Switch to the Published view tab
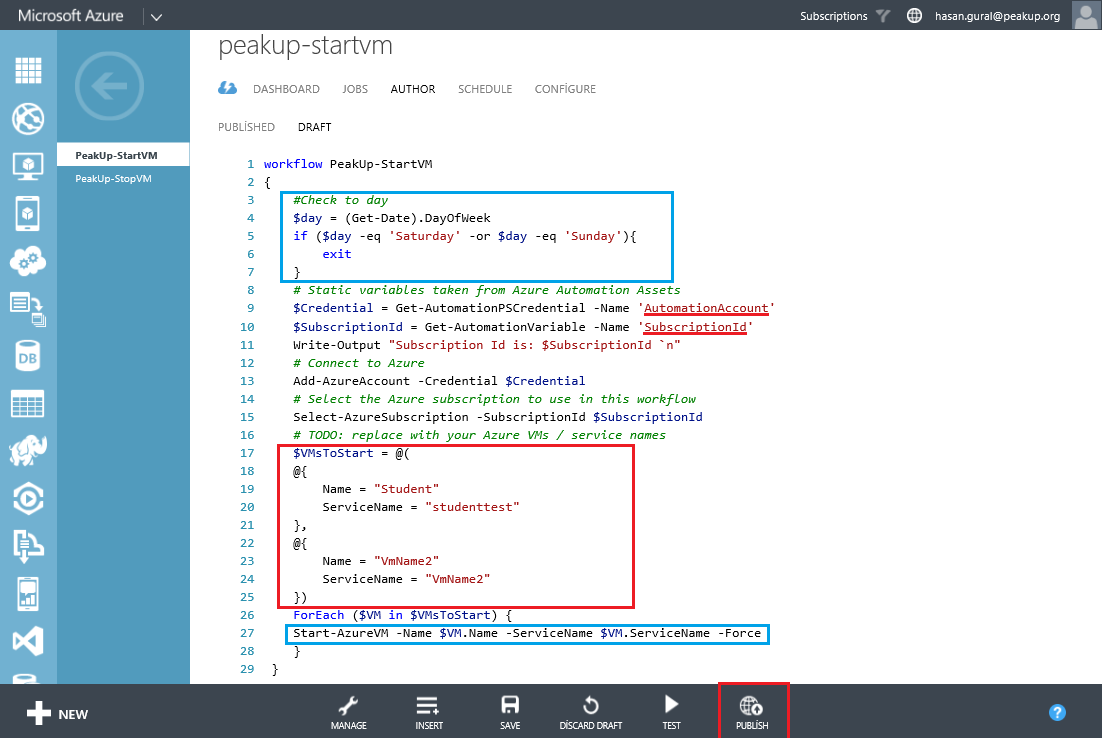 [246, 127]
